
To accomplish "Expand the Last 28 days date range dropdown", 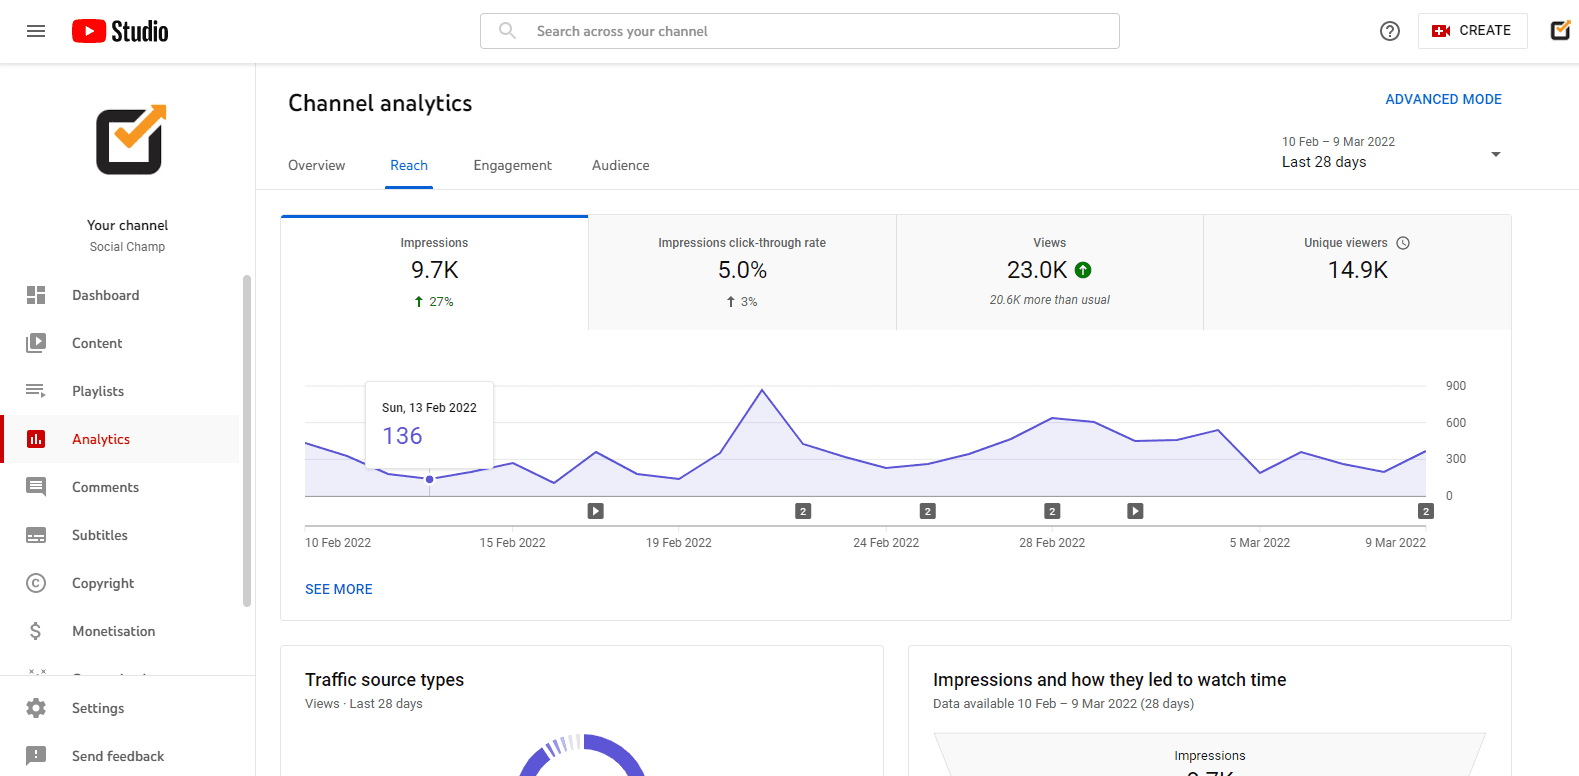I will tap(1391, 153).
